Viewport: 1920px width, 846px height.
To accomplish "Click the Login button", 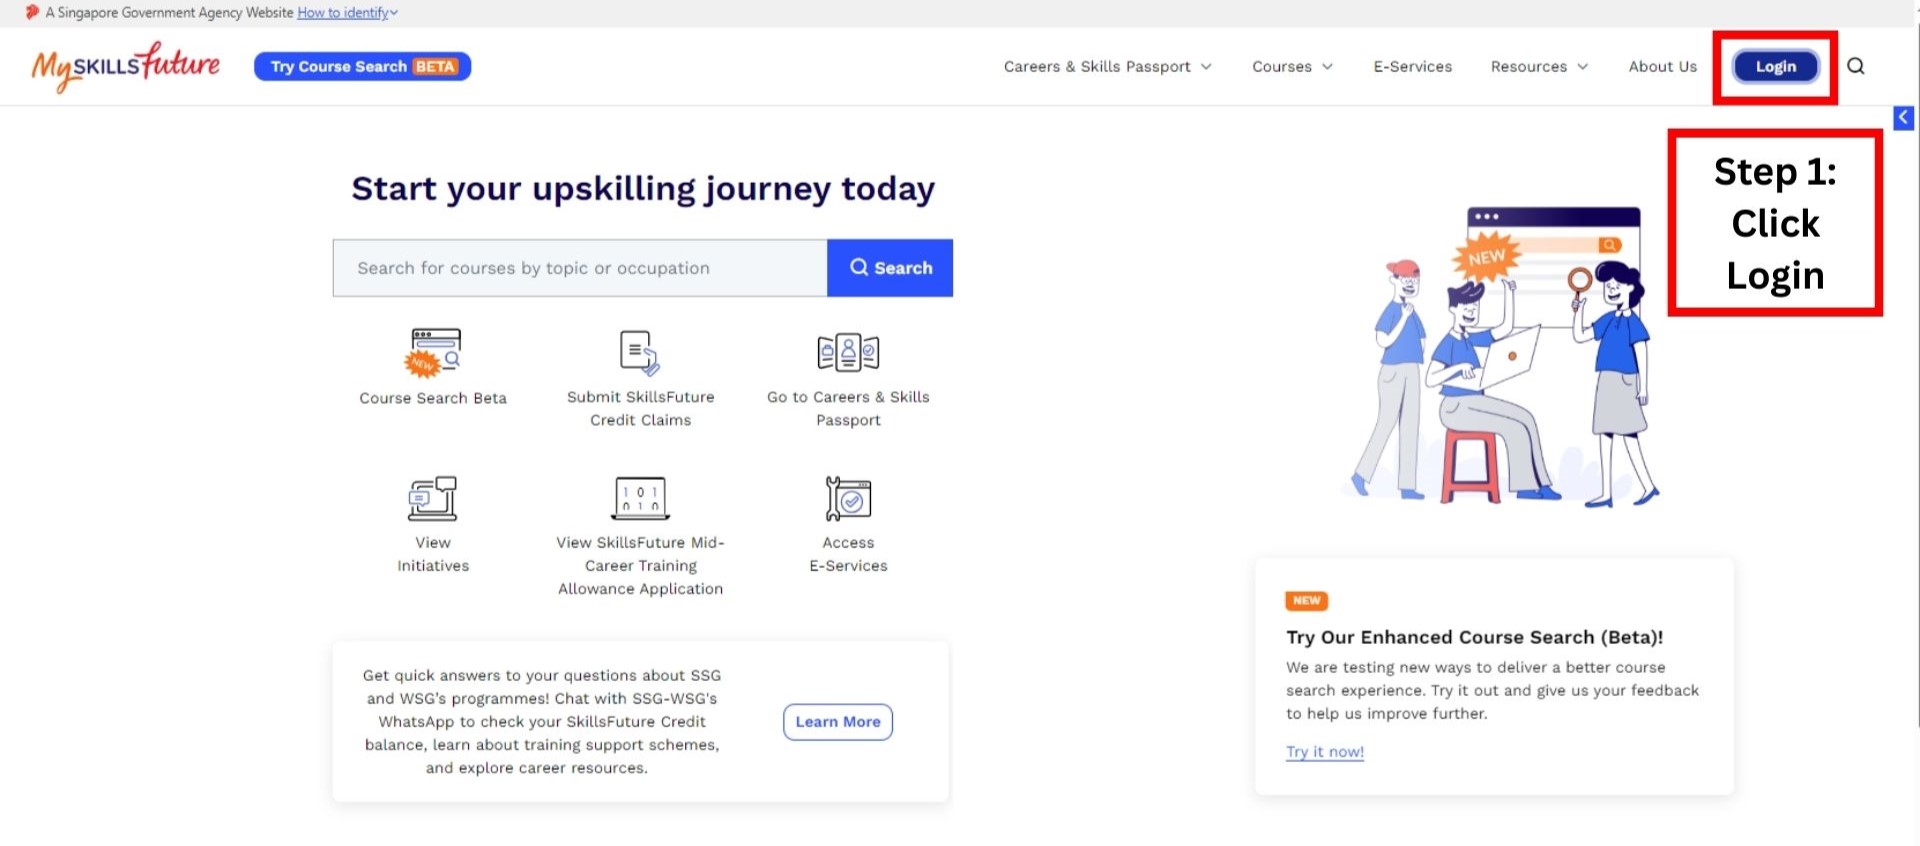I will click(1775, 67).
